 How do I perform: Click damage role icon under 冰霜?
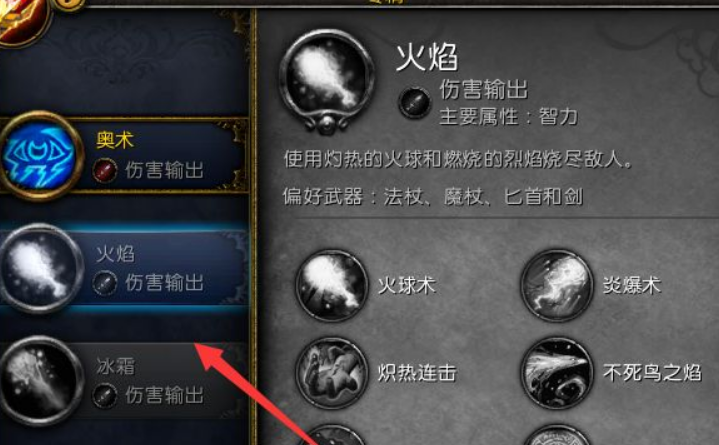(x=105, y=395)
